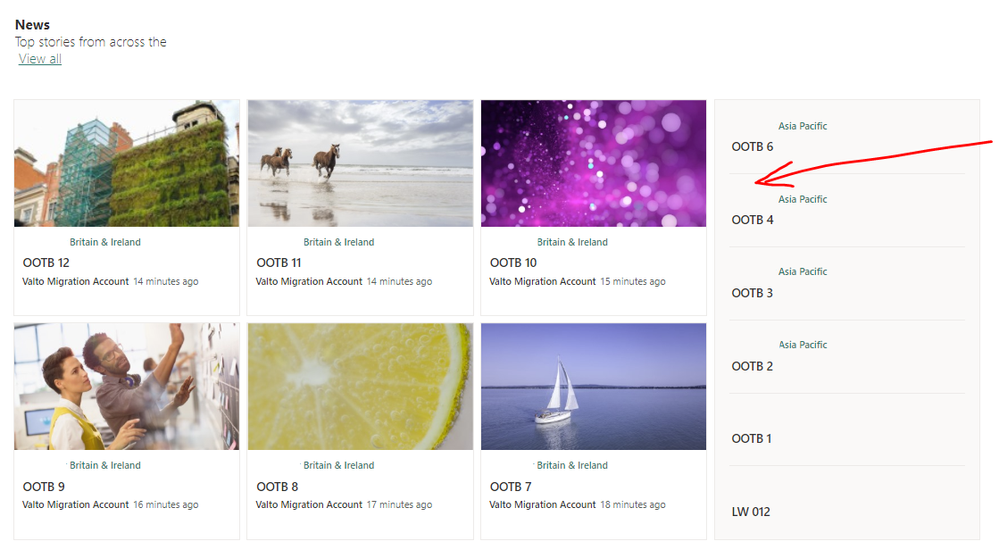Click the OOTB 9 headline

(44, 486)
